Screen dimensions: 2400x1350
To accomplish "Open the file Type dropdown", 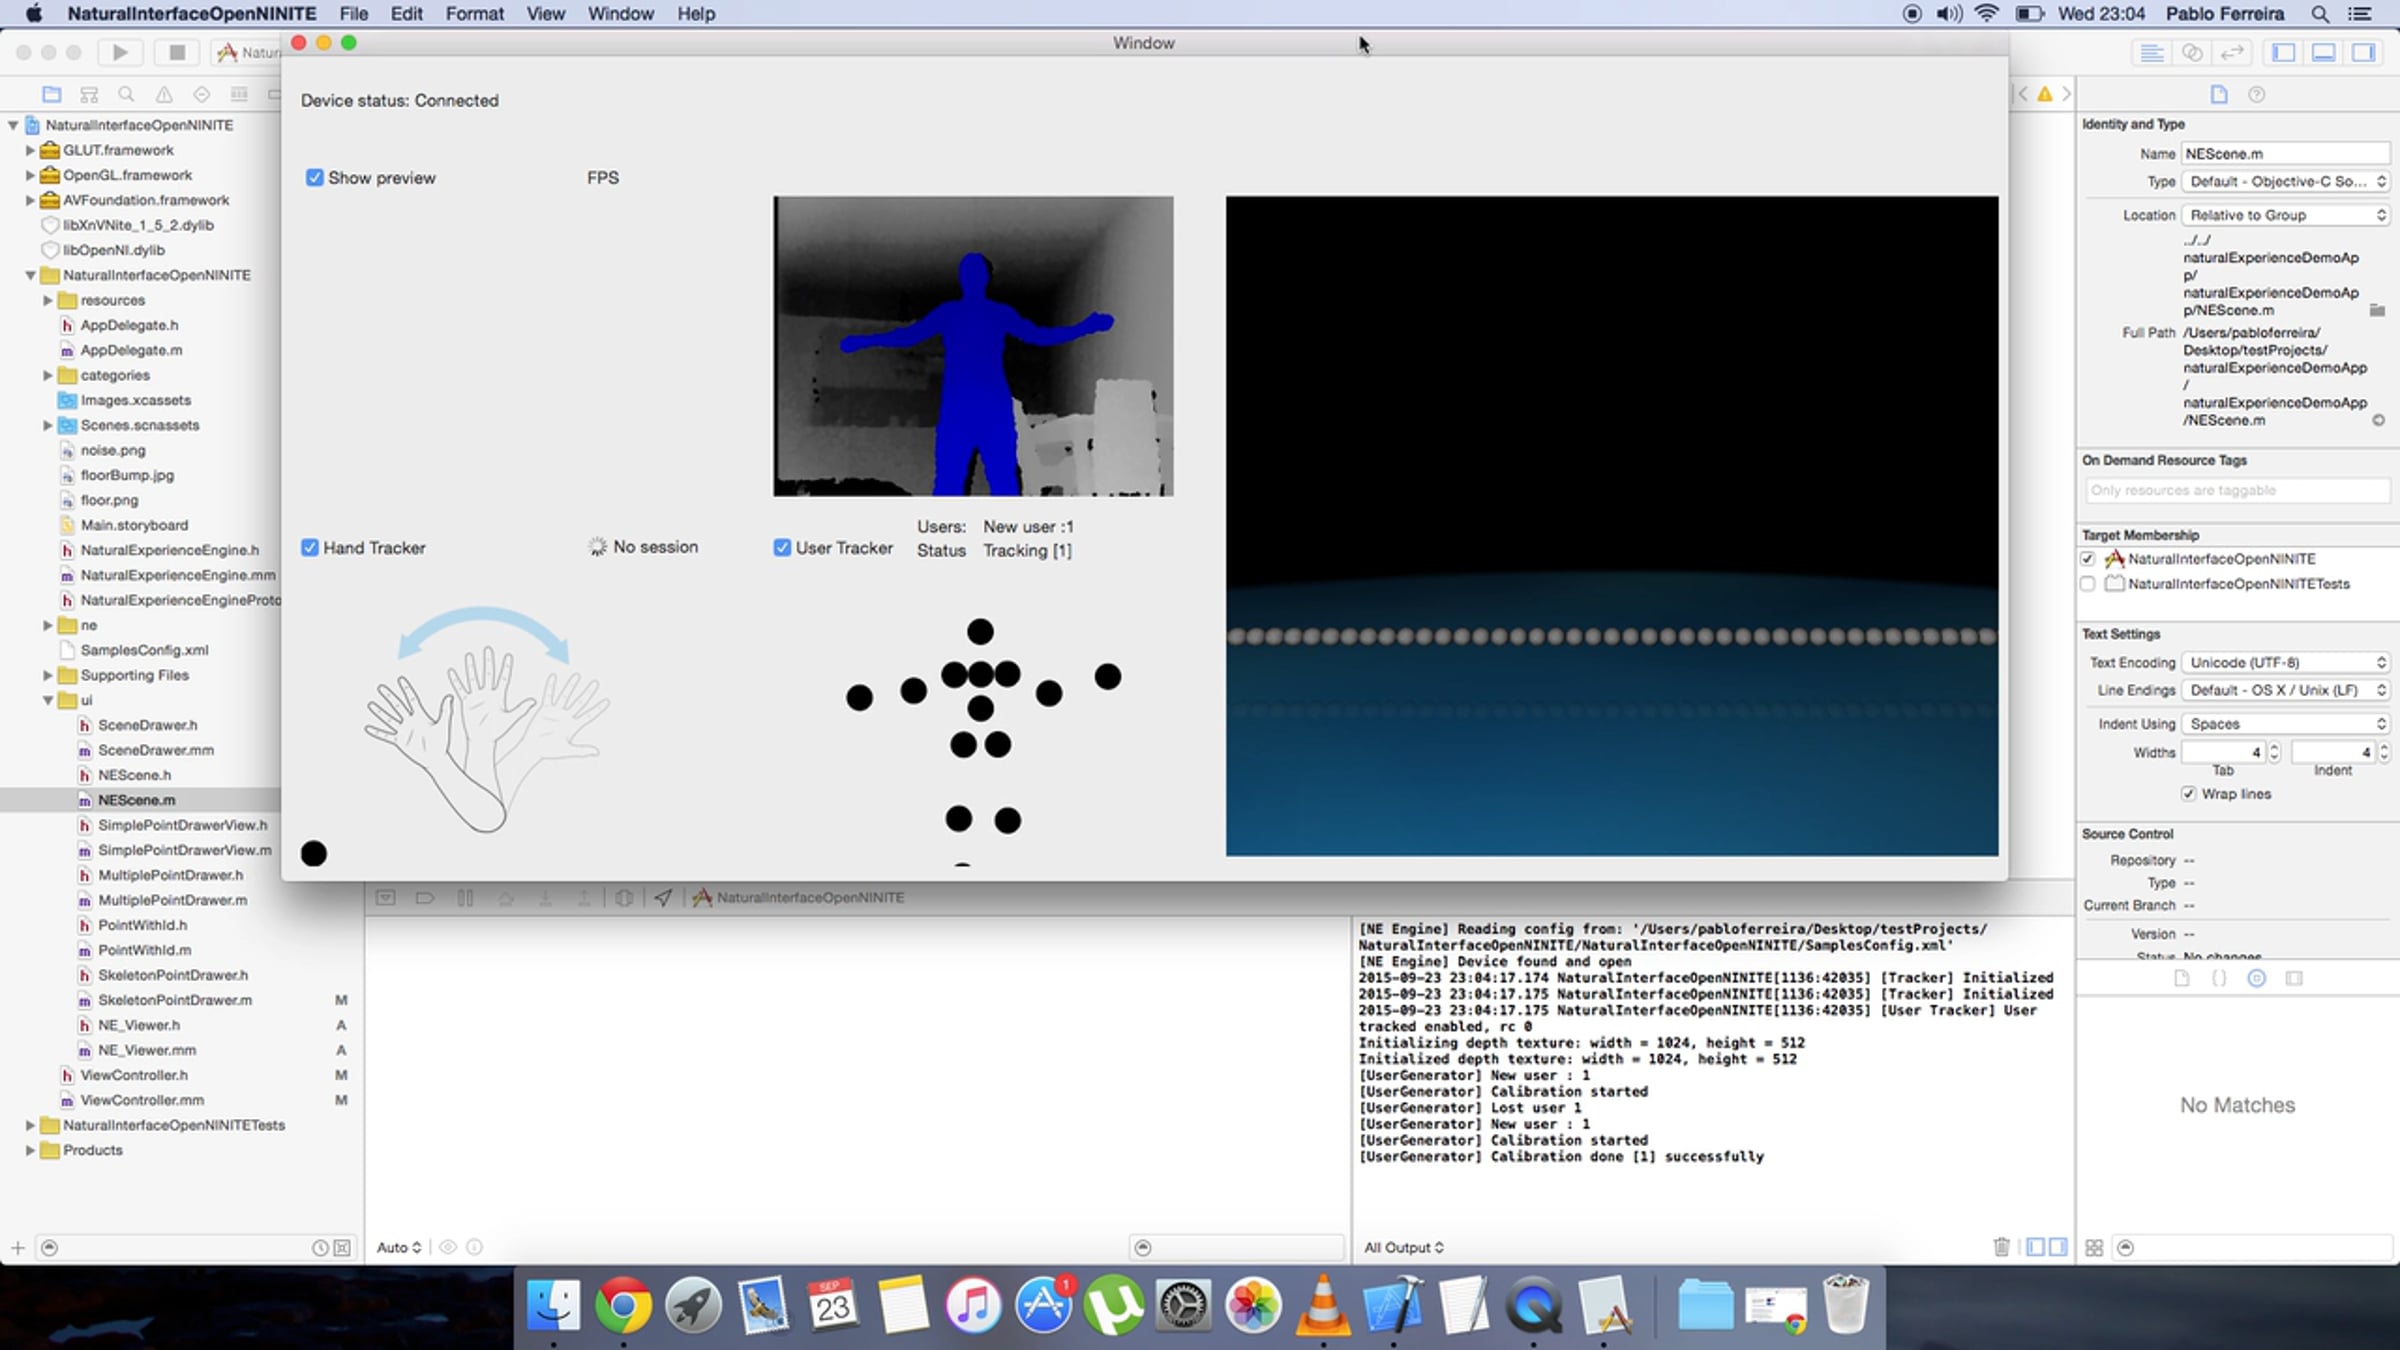I will point(2286,181).
